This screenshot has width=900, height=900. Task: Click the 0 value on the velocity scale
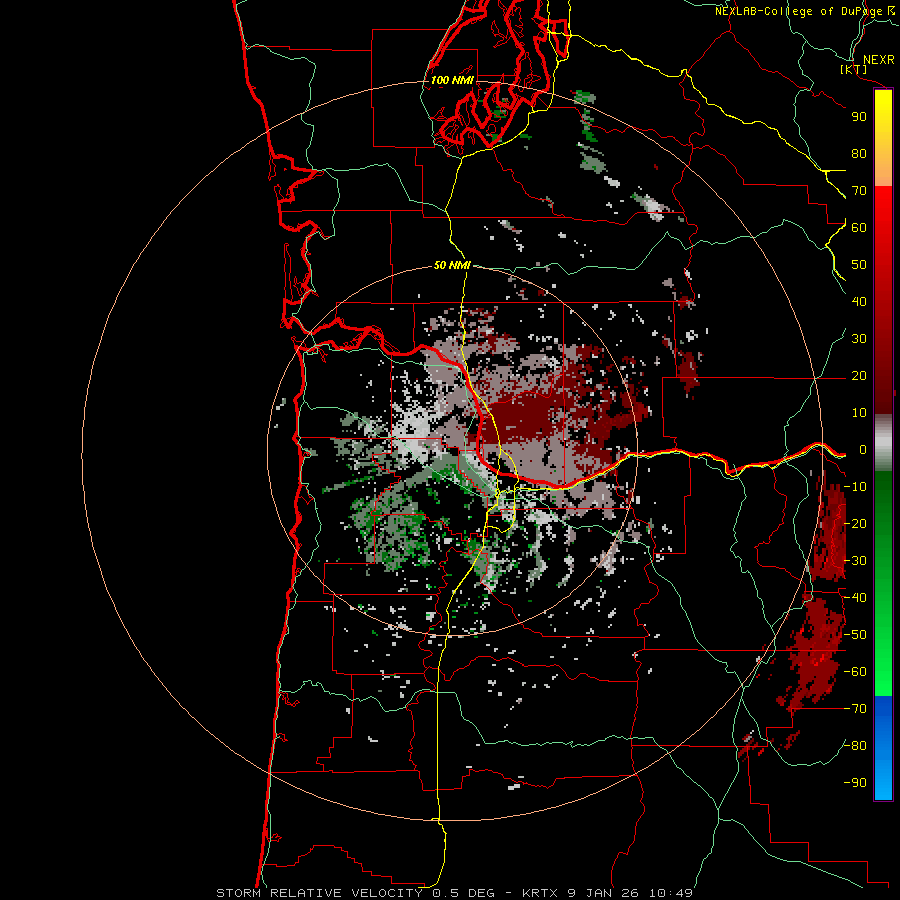(x=862, y=449)
